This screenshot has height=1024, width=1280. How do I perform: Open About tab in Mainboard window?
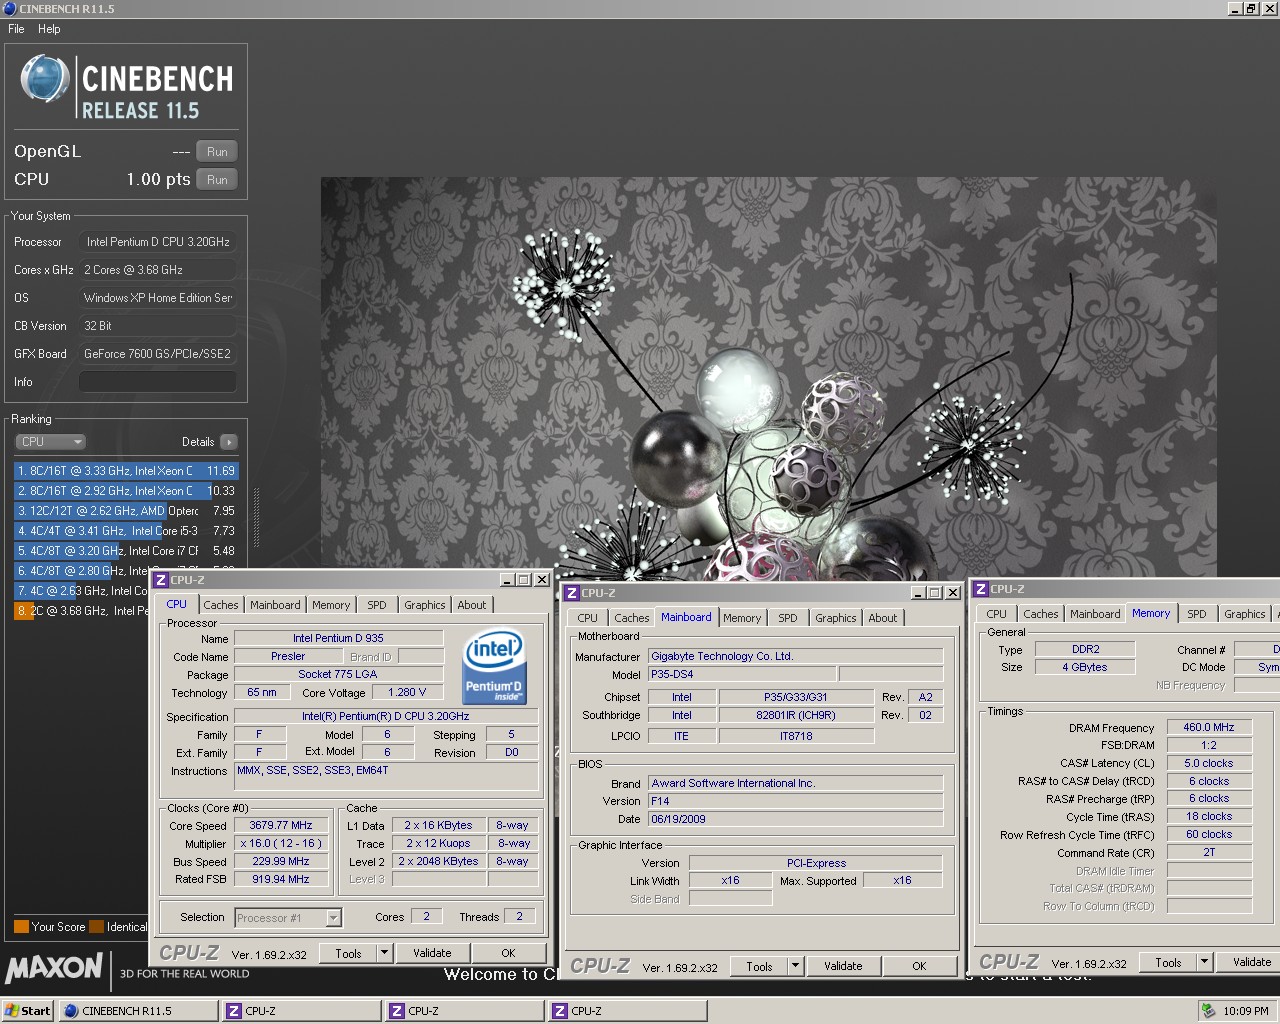click(x=883, y=618)
